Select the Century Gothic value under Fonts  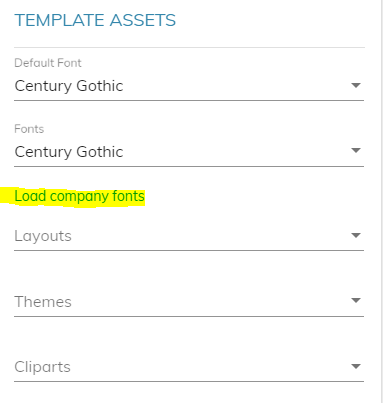pos(69,152)
